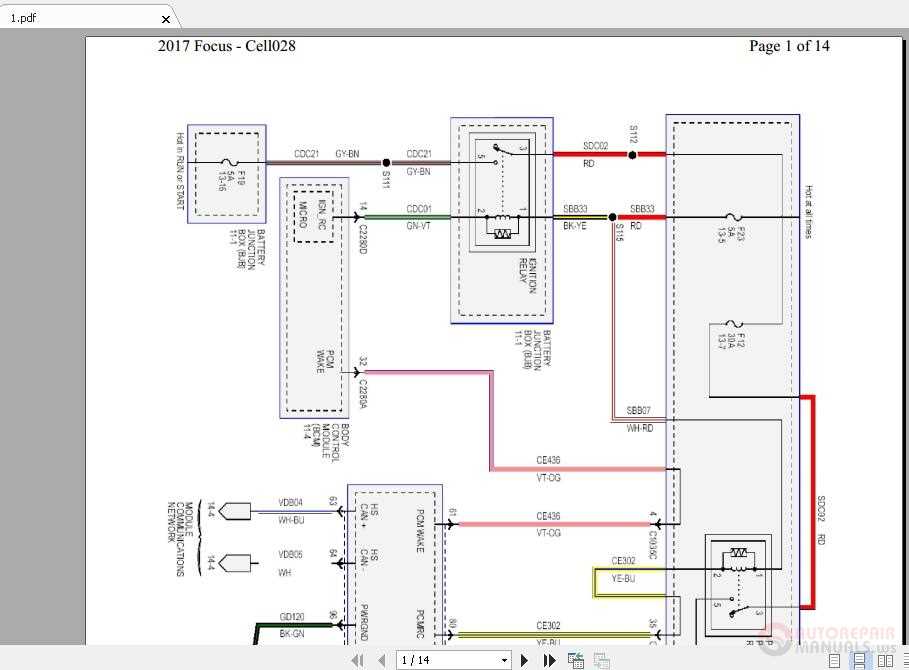909x670 pixels.
Task: Click the 'IGNITION RELAY' label in diagram
Action: coord(528,275)
